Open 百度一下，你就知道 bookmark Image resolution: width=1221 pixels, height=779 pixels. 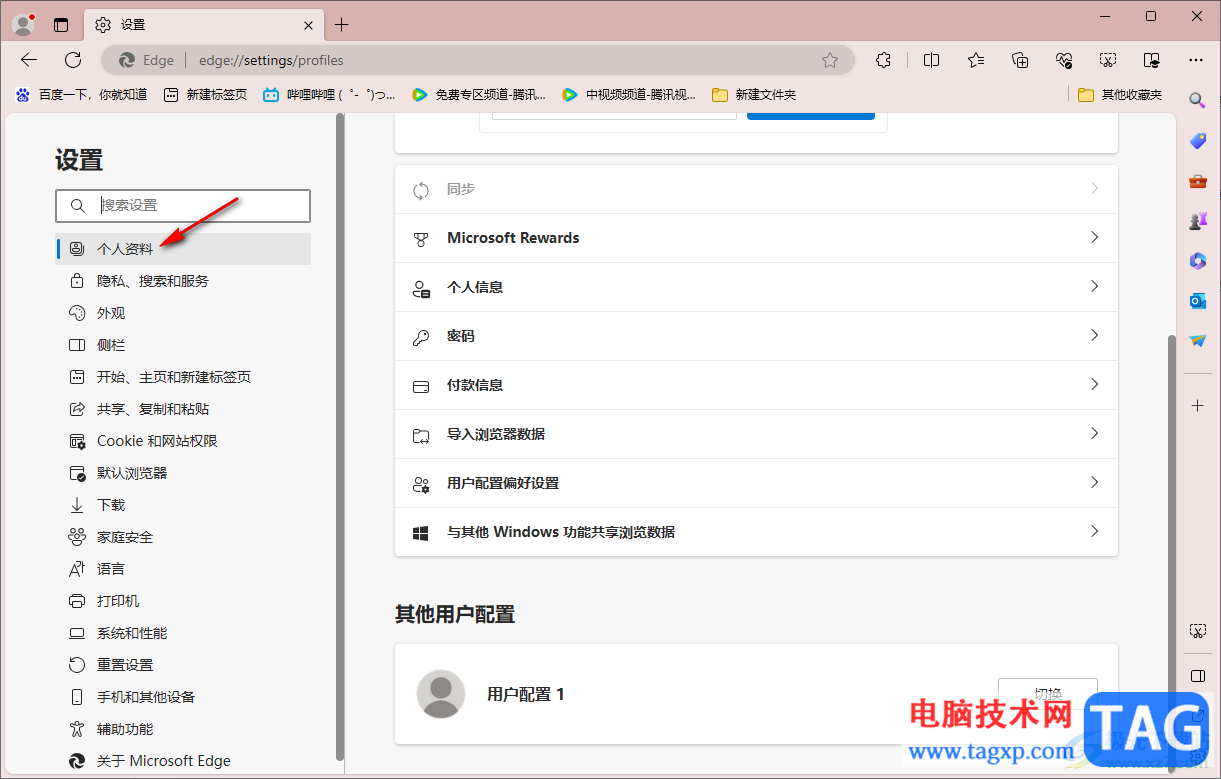(x=80, y=94)
